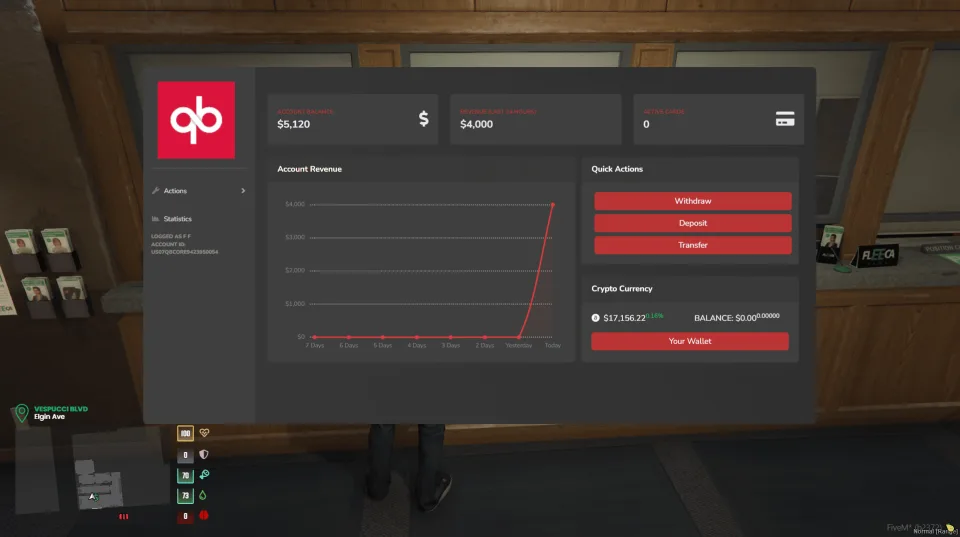Open Your Wallet for crypto
The height and width of the screenshot is (537, 960).
click(x=689, y=341)
